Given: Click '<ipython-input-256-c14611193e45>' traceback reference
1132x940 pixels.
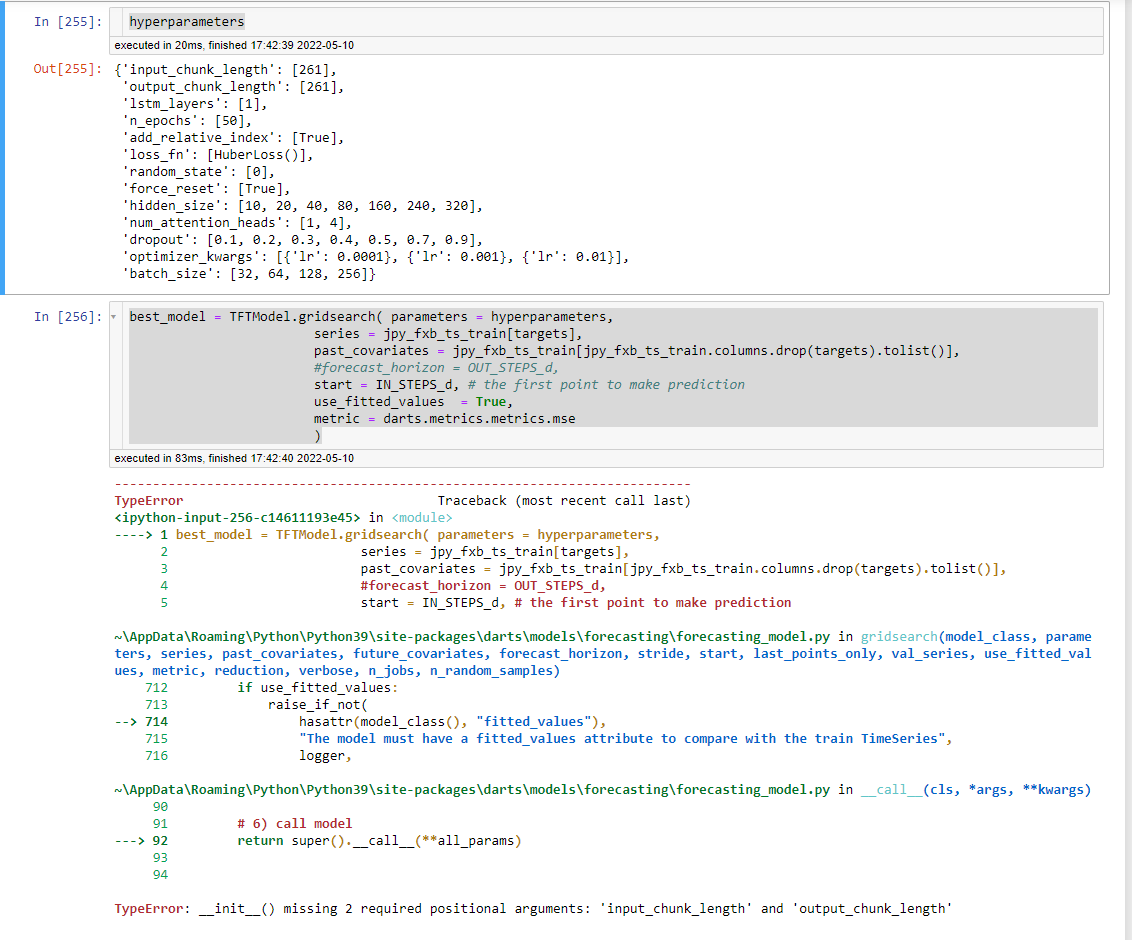Looking at the screenshot, I should coord(237,518).
